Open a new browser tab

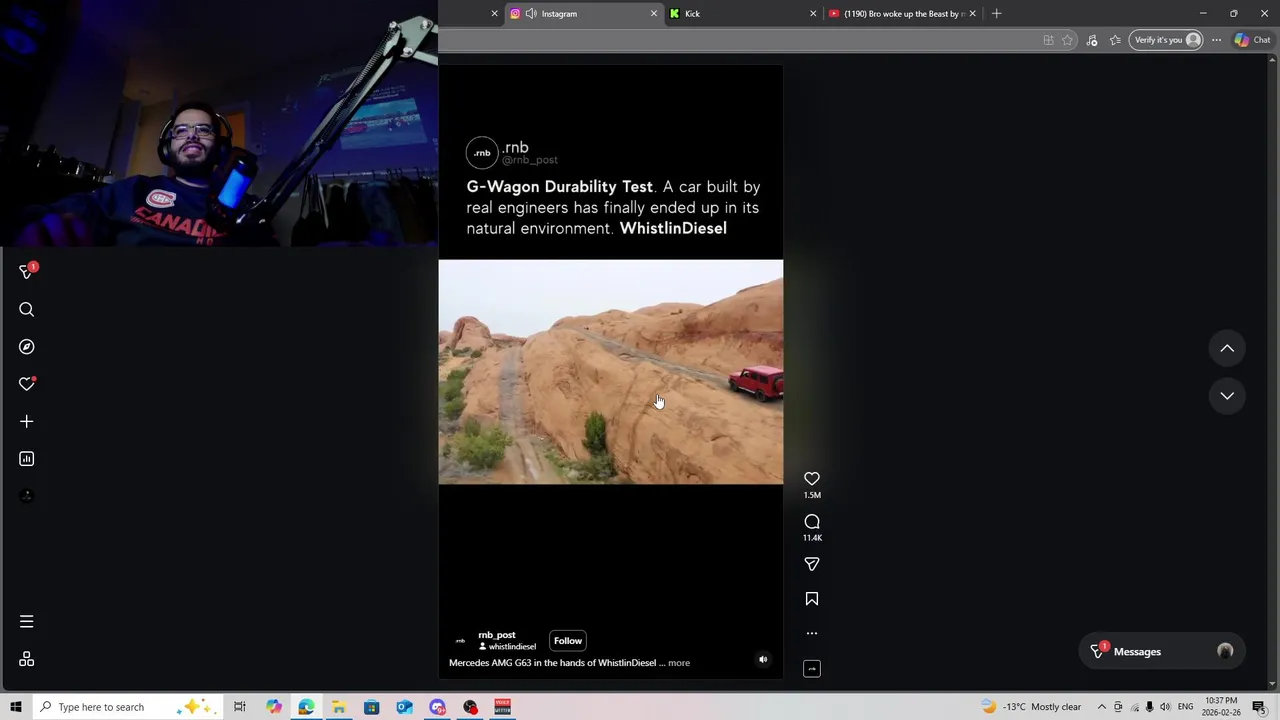point(996,14)
